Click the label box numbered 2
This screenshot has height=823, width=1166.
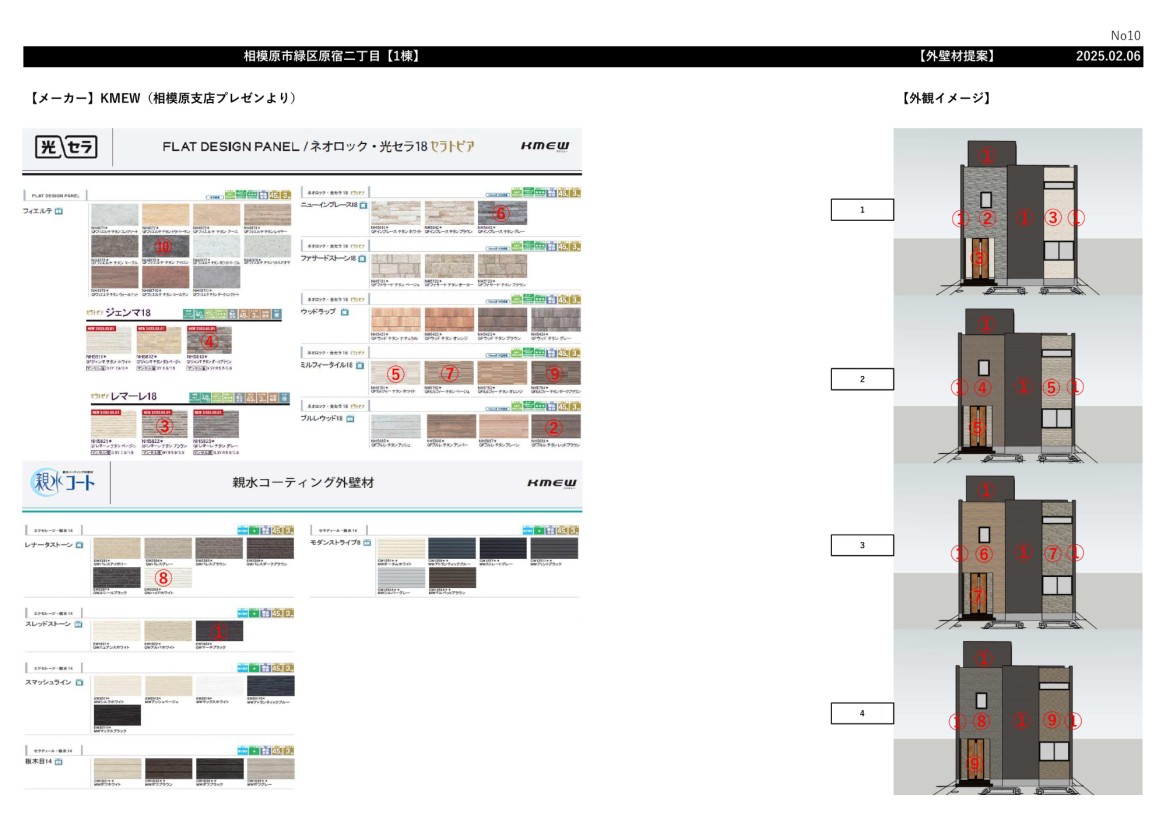pyautogui.click(x=862, y=379)
